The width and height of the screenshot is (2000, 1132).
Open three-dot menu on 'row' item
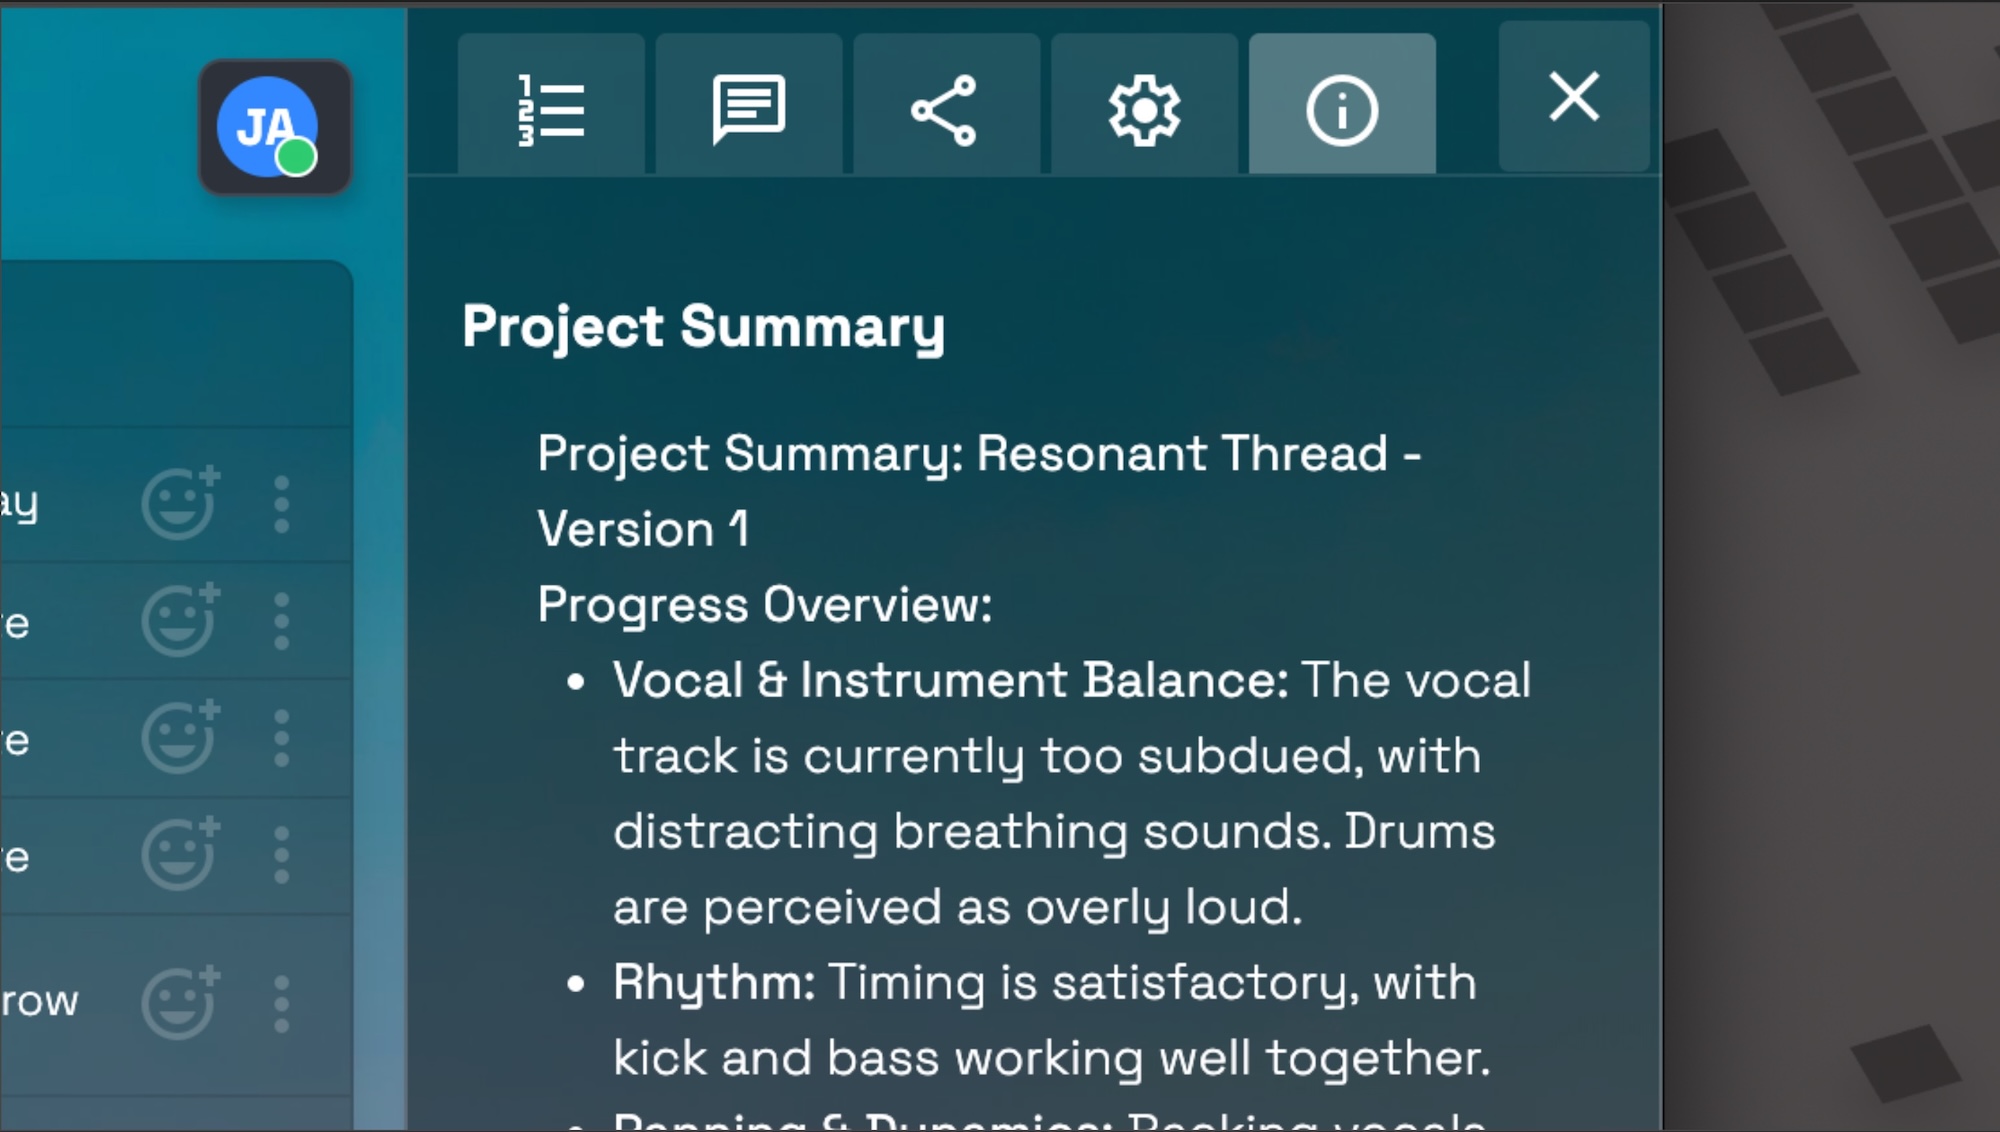[282, 1003]
